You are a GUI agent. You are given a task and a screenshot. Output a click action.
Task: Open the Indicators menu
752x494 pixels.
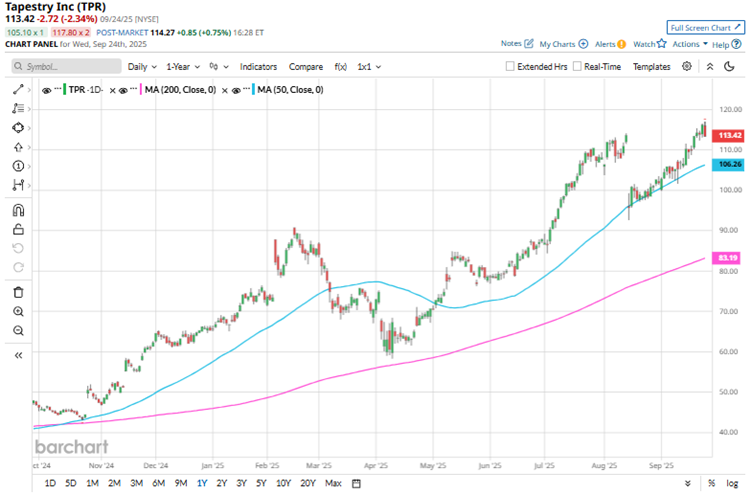tap(258, 67)
